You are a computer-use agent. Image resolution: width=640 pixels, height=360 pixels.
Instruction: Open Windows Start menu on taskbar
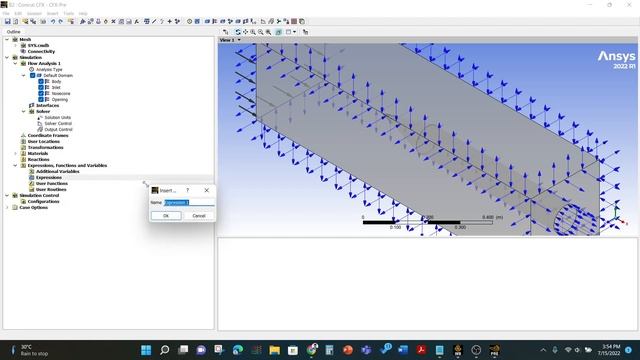pyautogui.click(x=146, y=350)
